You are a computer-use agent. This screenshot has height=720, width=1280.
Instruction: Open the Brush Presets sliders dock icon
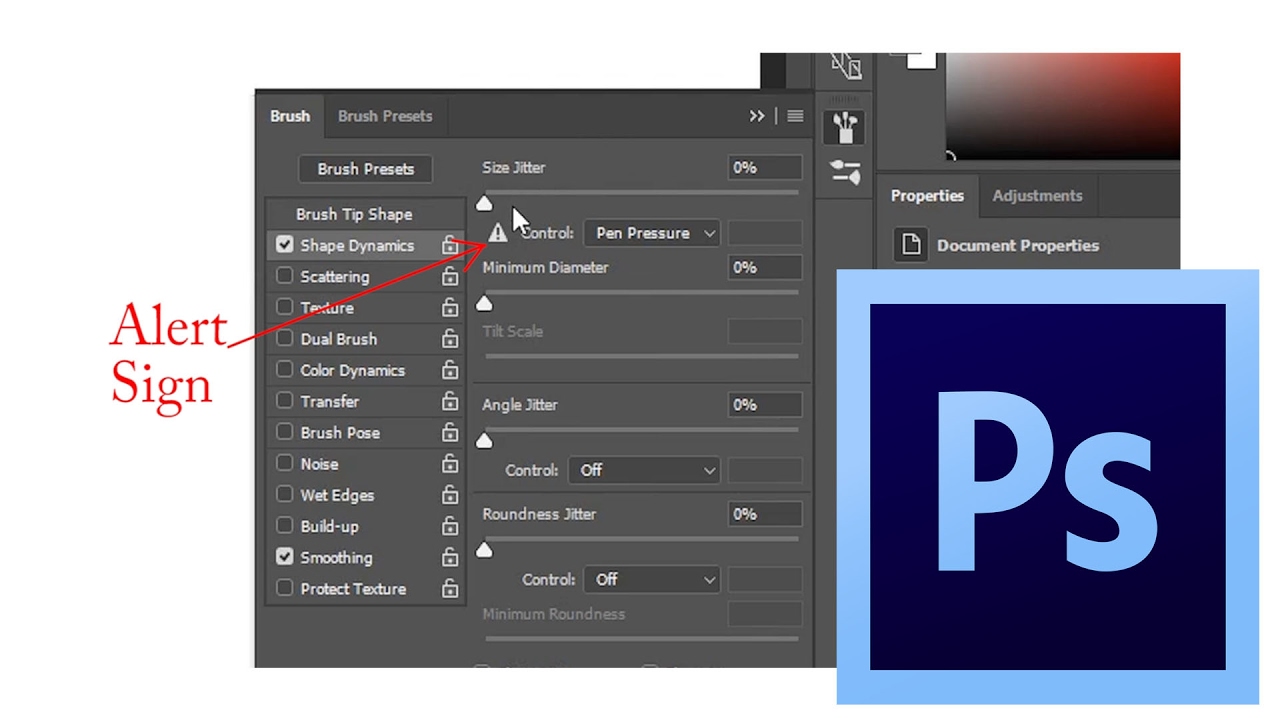pyautogui.click(x=845, y=171)
